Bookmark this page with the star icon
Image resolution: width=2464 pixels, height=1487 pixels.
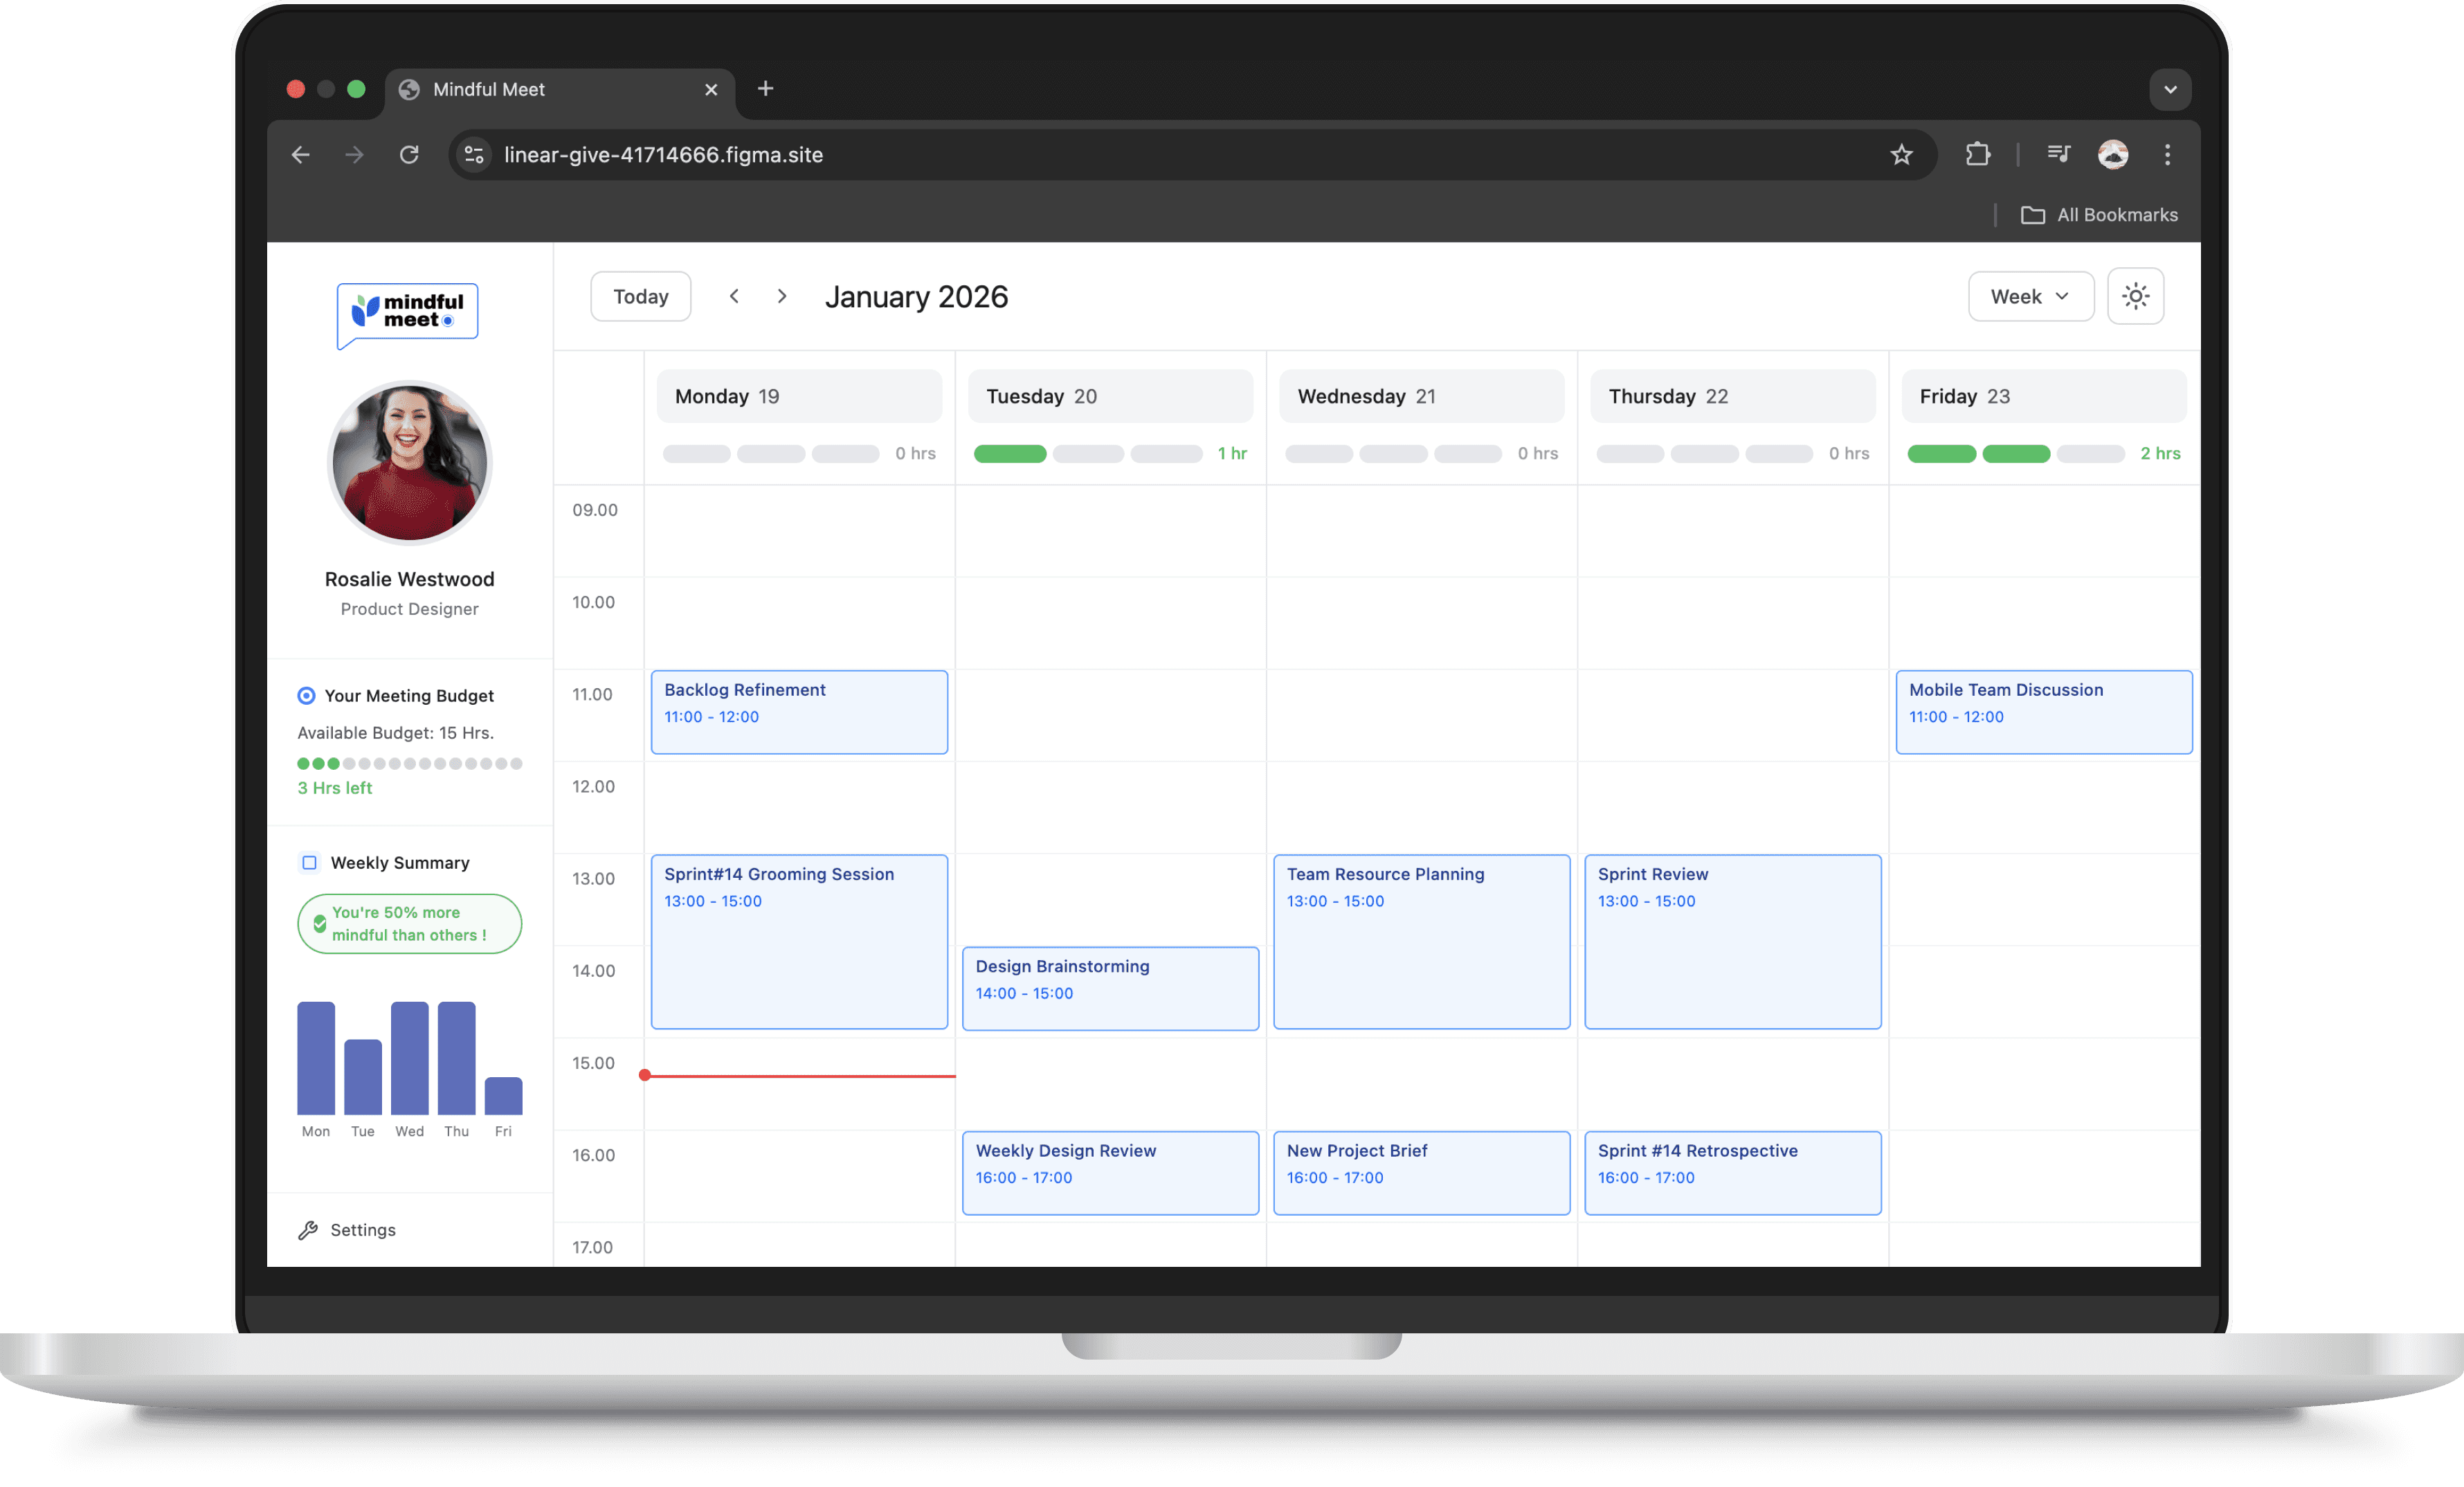coord(1901,155)
